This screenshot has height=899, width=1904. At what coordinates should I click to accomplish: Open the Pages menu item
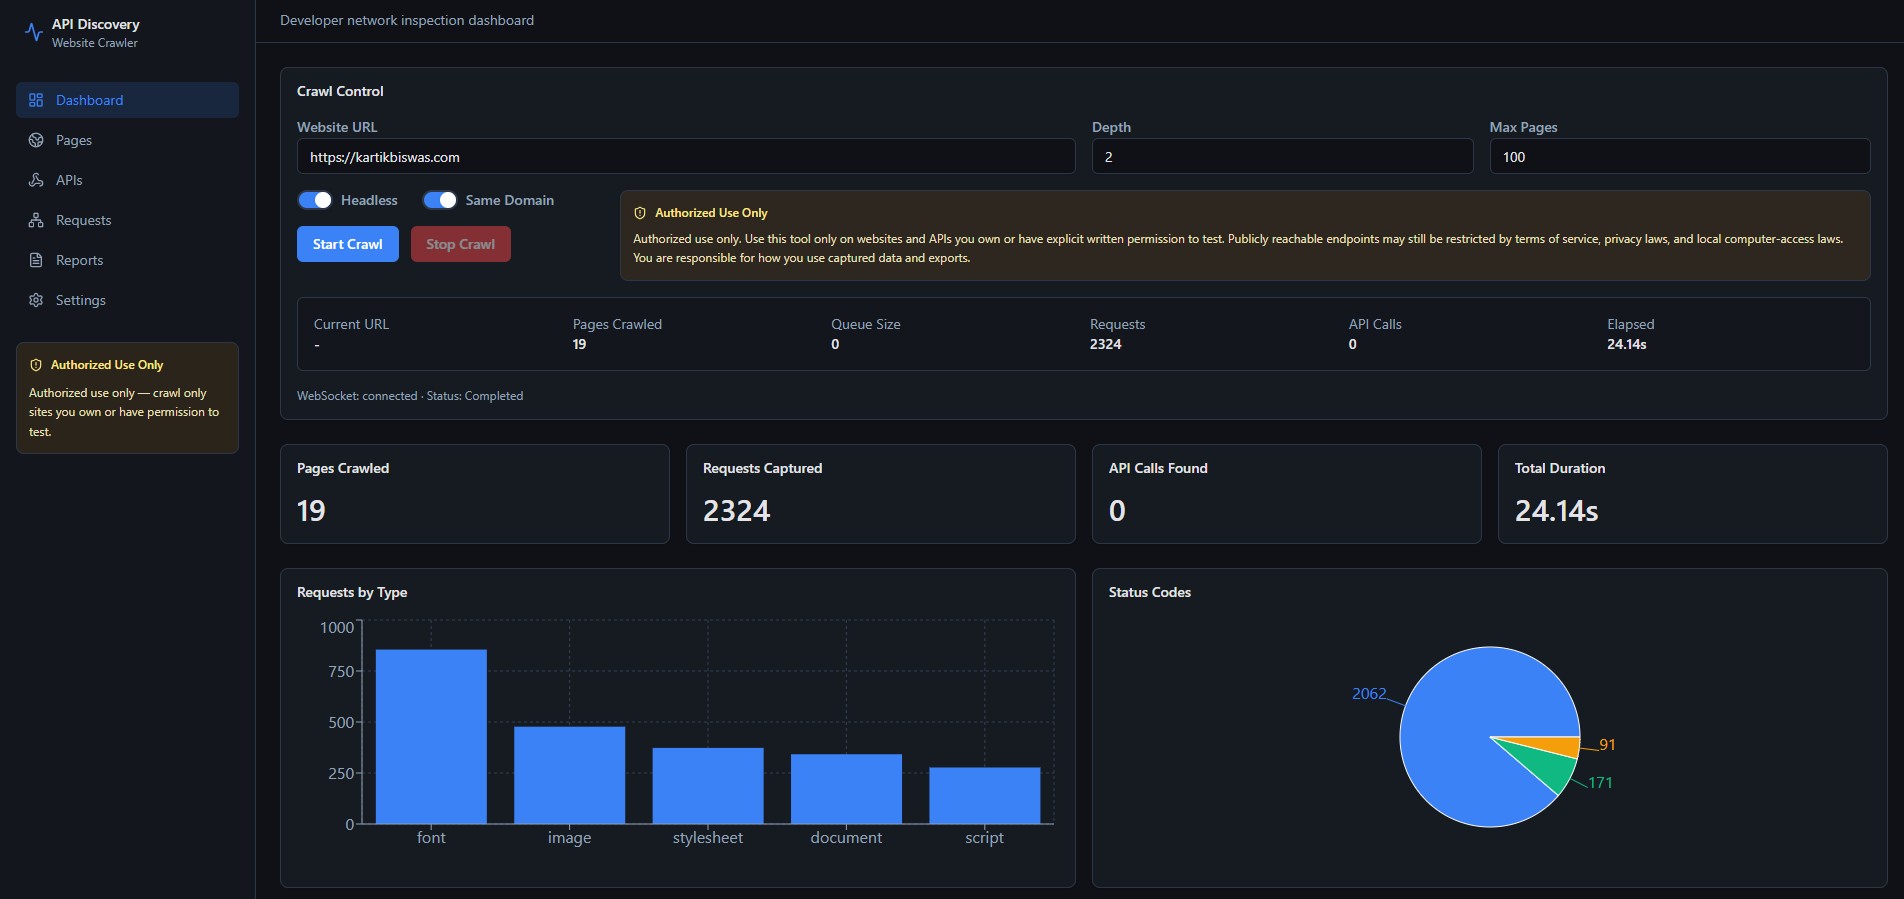coord(127,140)
